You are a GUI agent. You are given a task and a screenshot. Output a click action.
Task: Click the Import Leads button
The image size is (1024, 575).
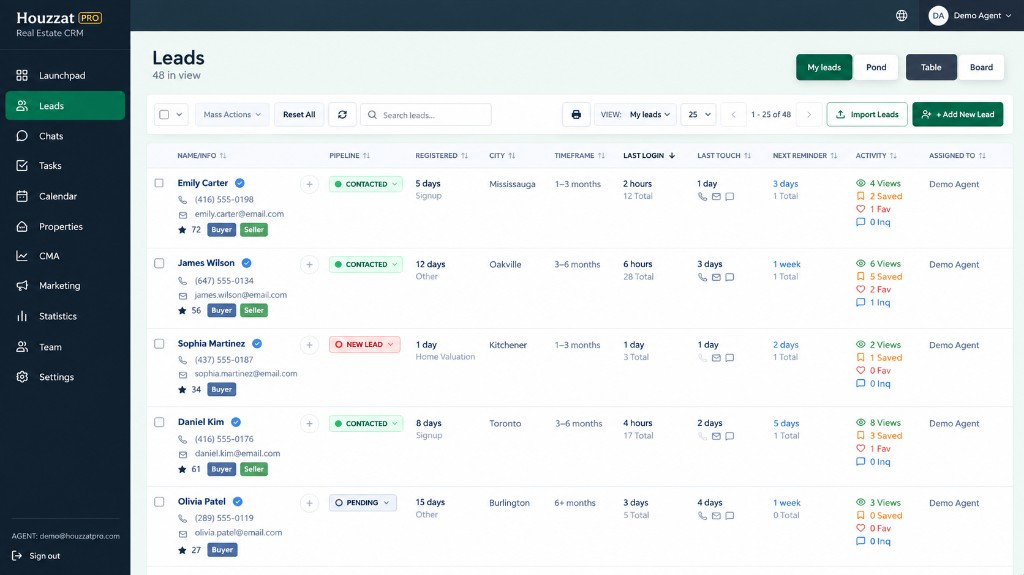(867, 114)
